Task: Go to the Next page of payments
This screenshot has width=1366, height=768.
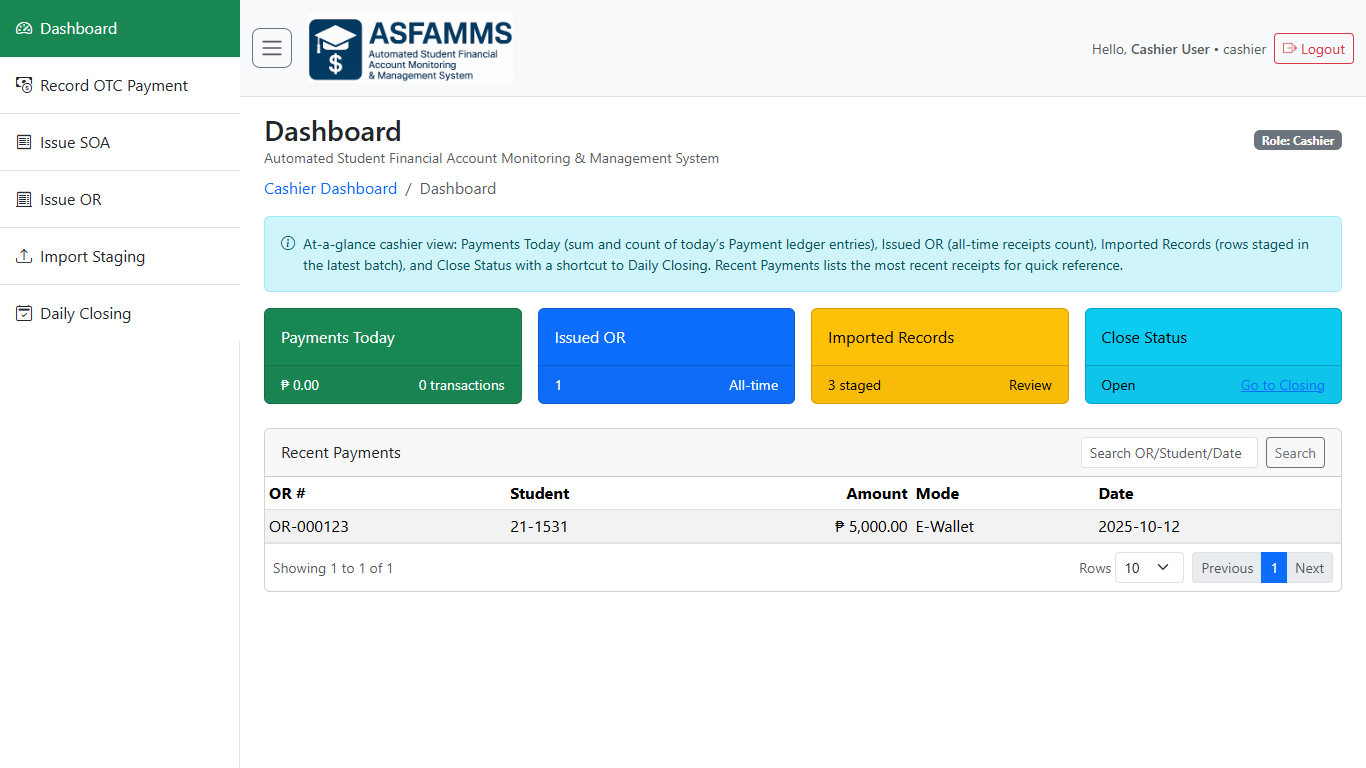Action: point(1309,568)
